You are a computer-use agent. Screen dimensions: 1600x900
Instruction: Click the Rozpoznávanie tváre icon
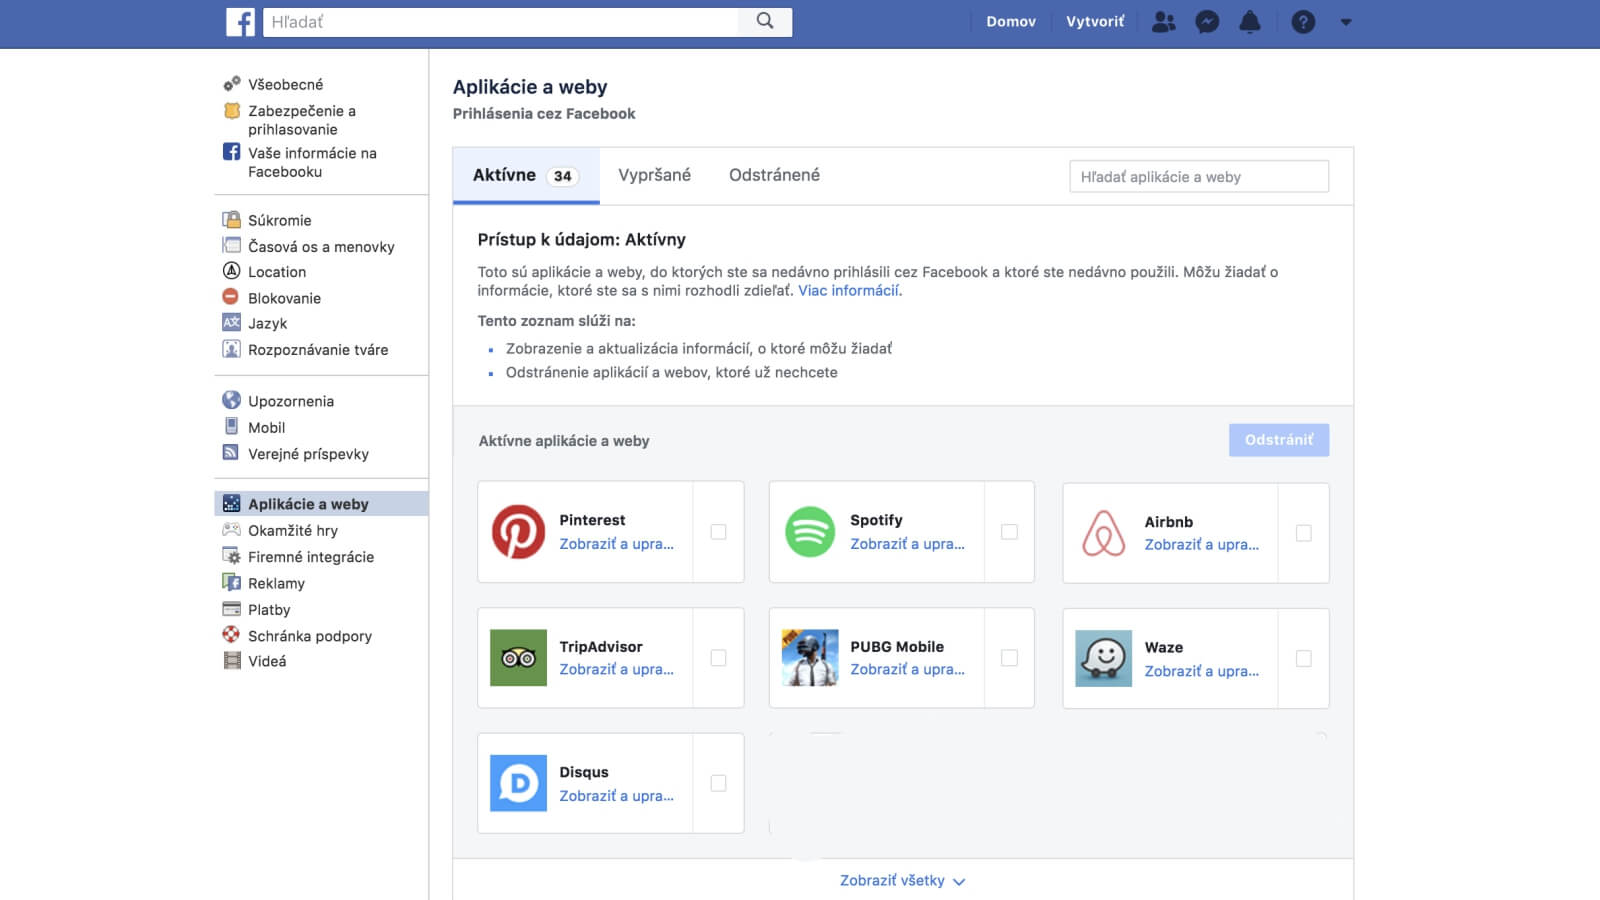click(232, 349)
